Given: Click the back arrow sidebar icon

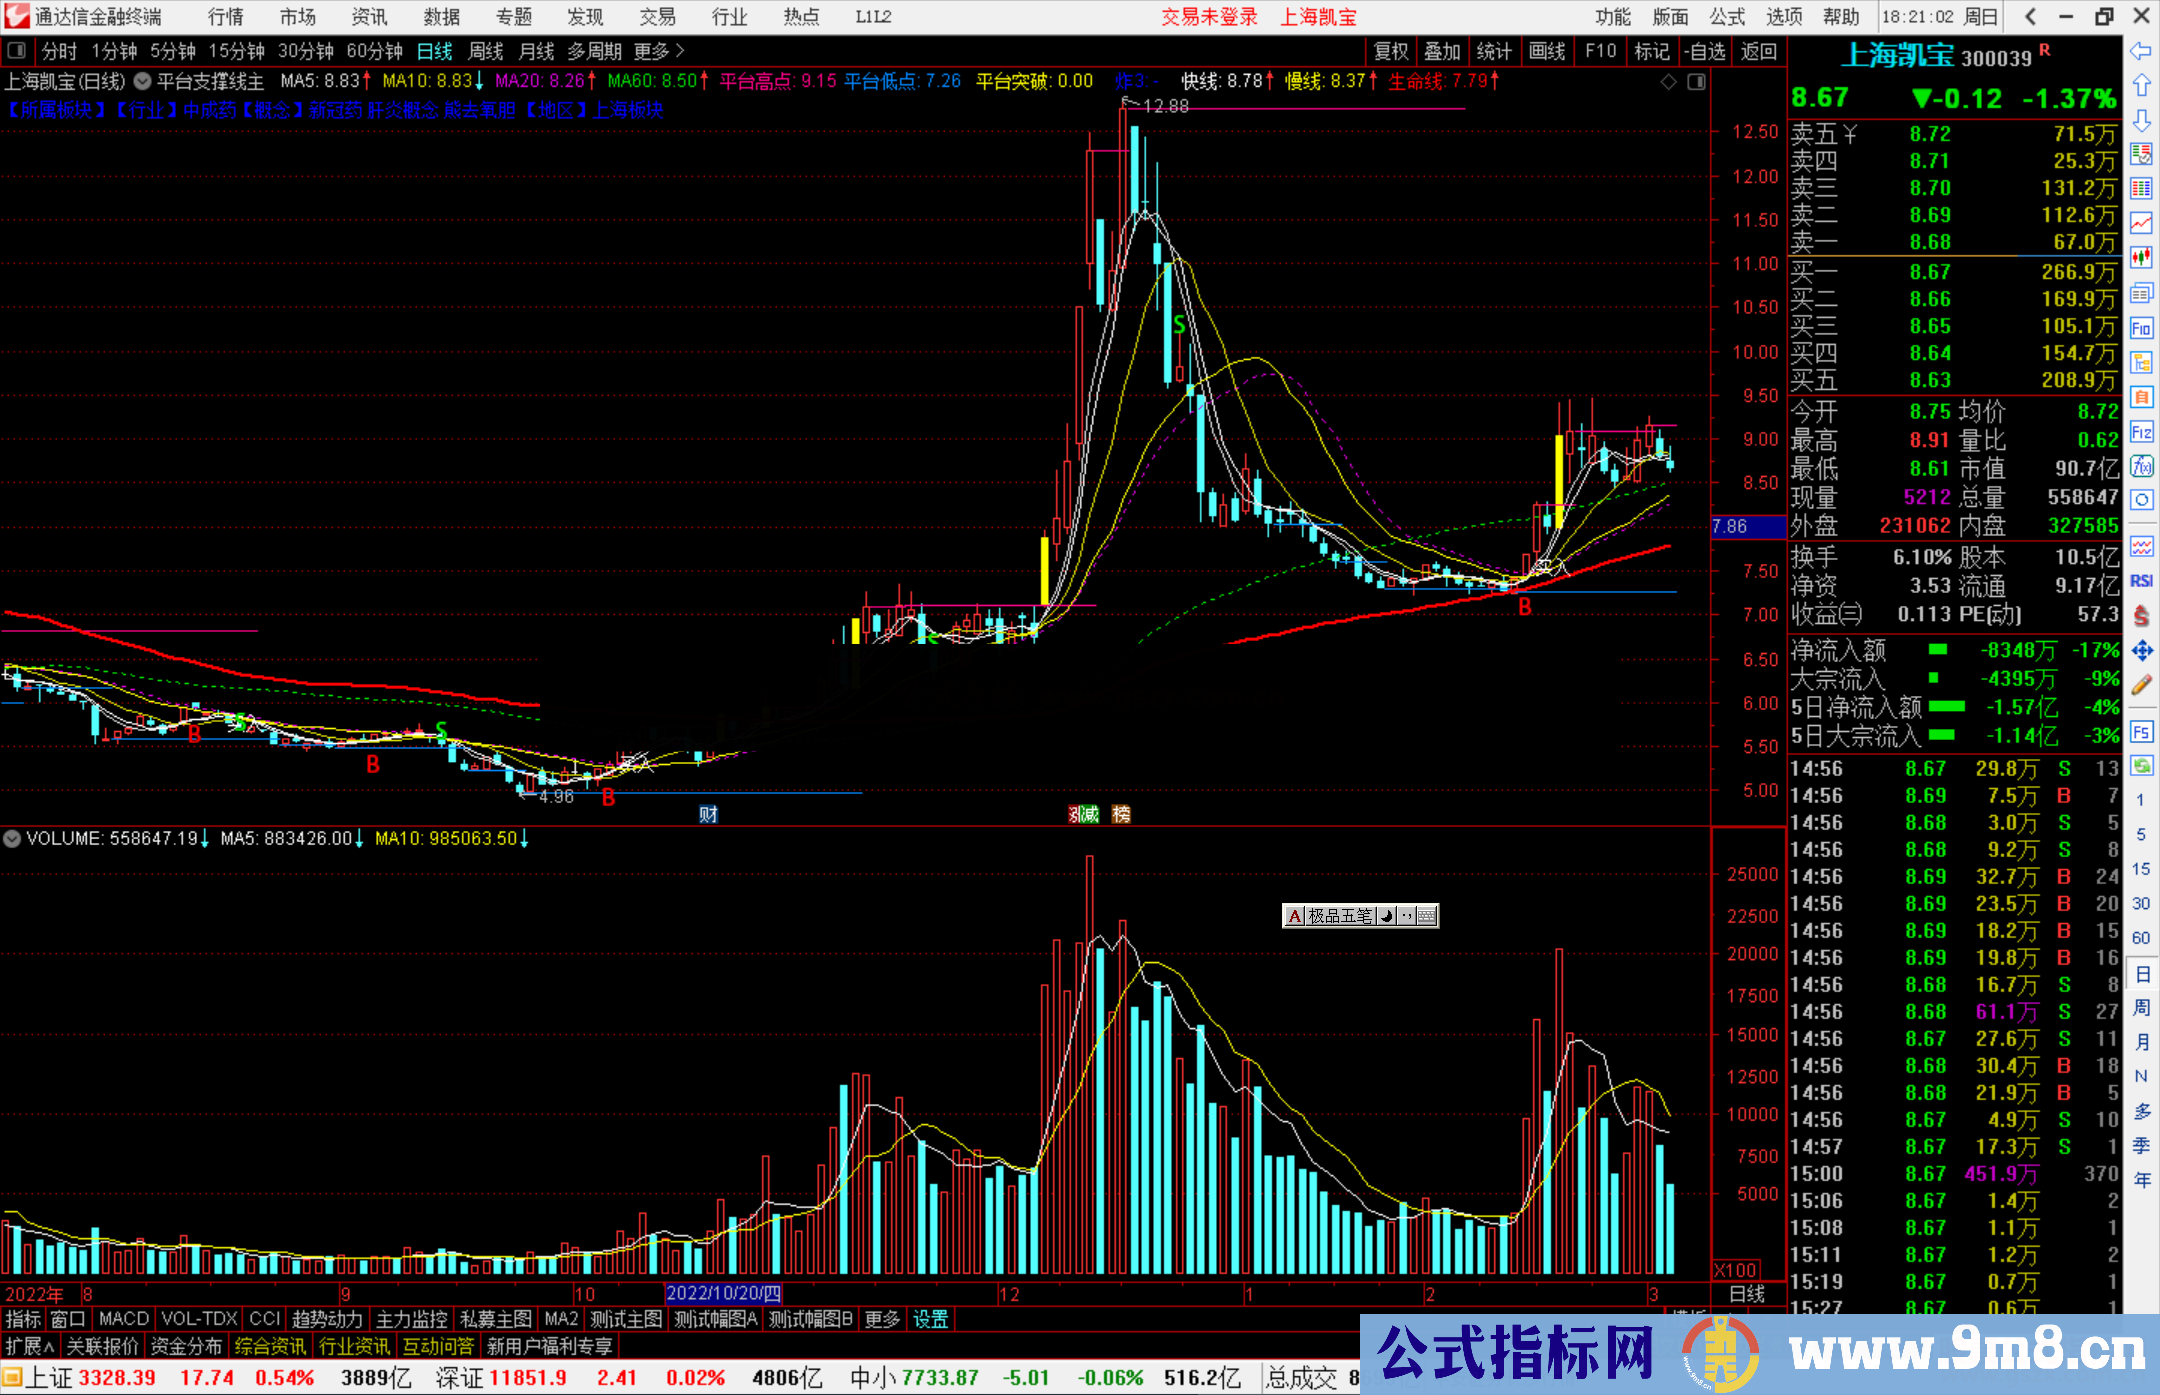Looking at the screenshot, I should tap(2141, 51).
